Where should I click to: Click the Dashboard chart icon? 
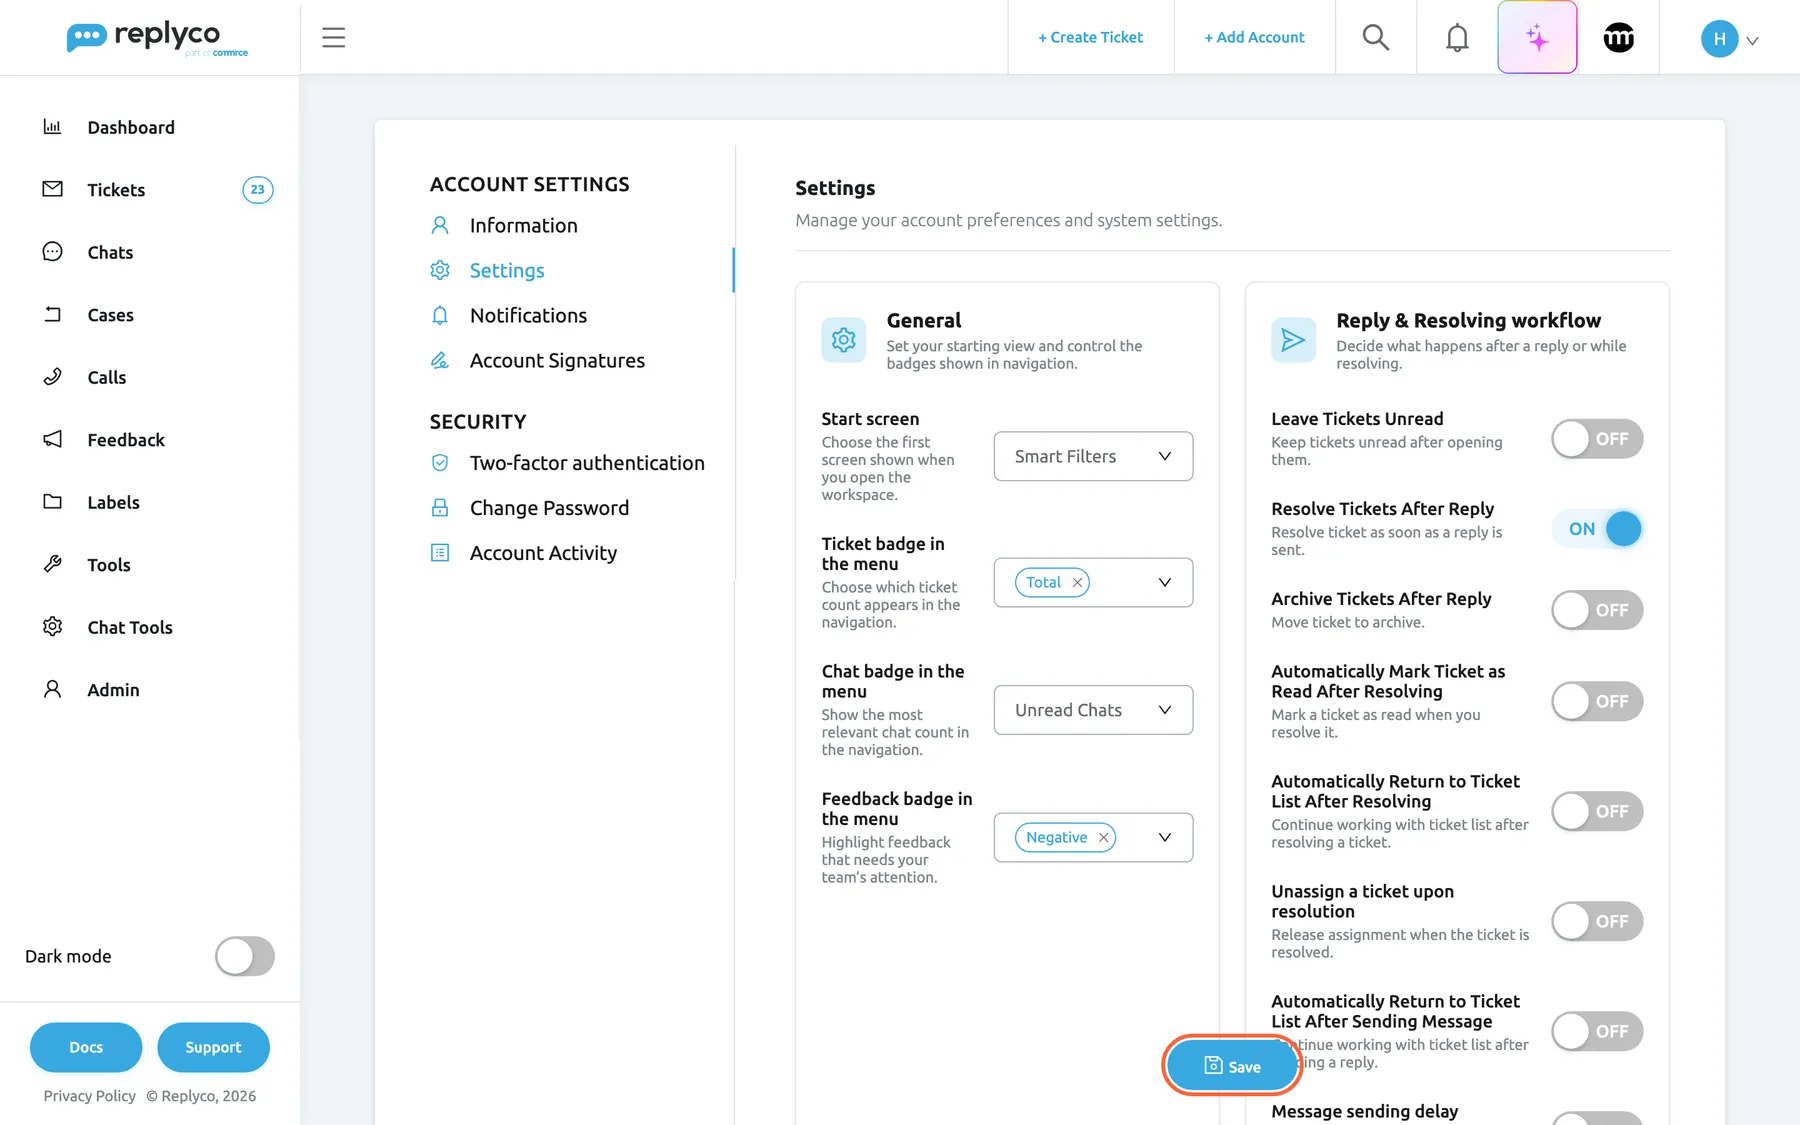pyautogui.click(x=52, y=127)
